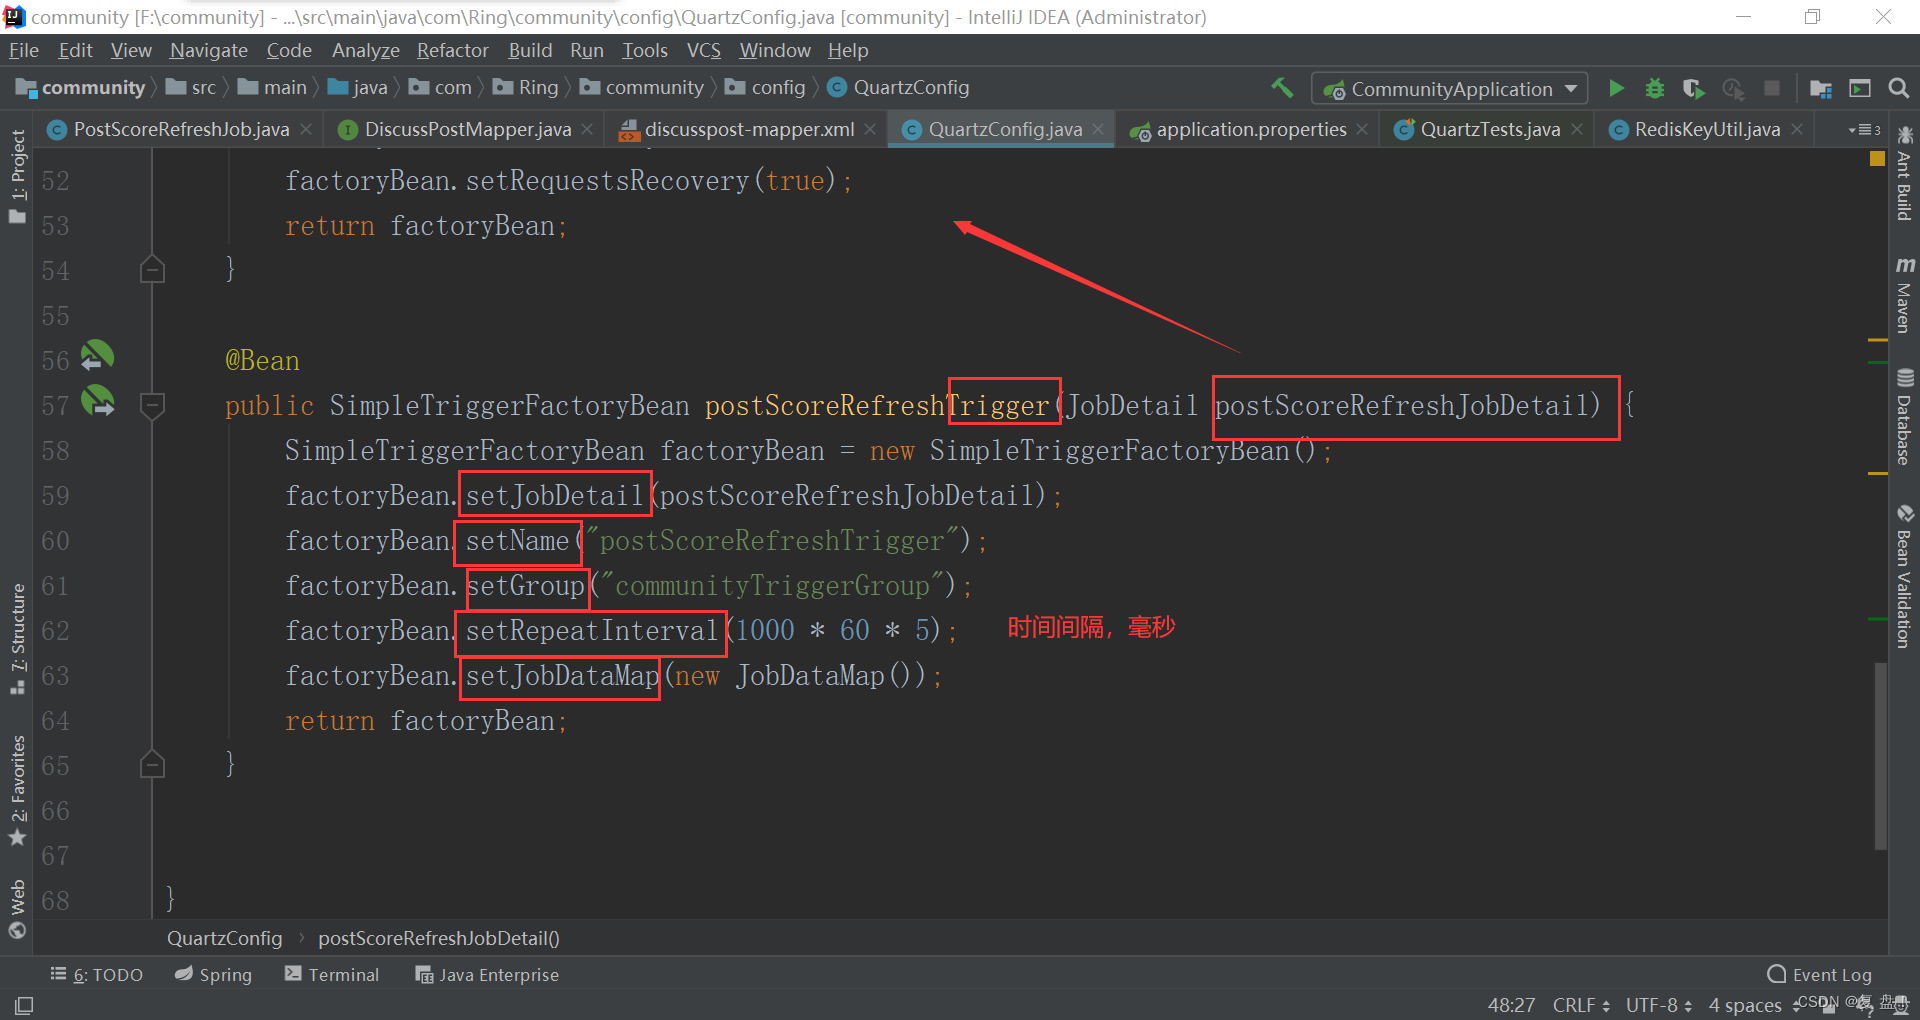
Task: Open the TODO tool window
Action: point(97,974)
